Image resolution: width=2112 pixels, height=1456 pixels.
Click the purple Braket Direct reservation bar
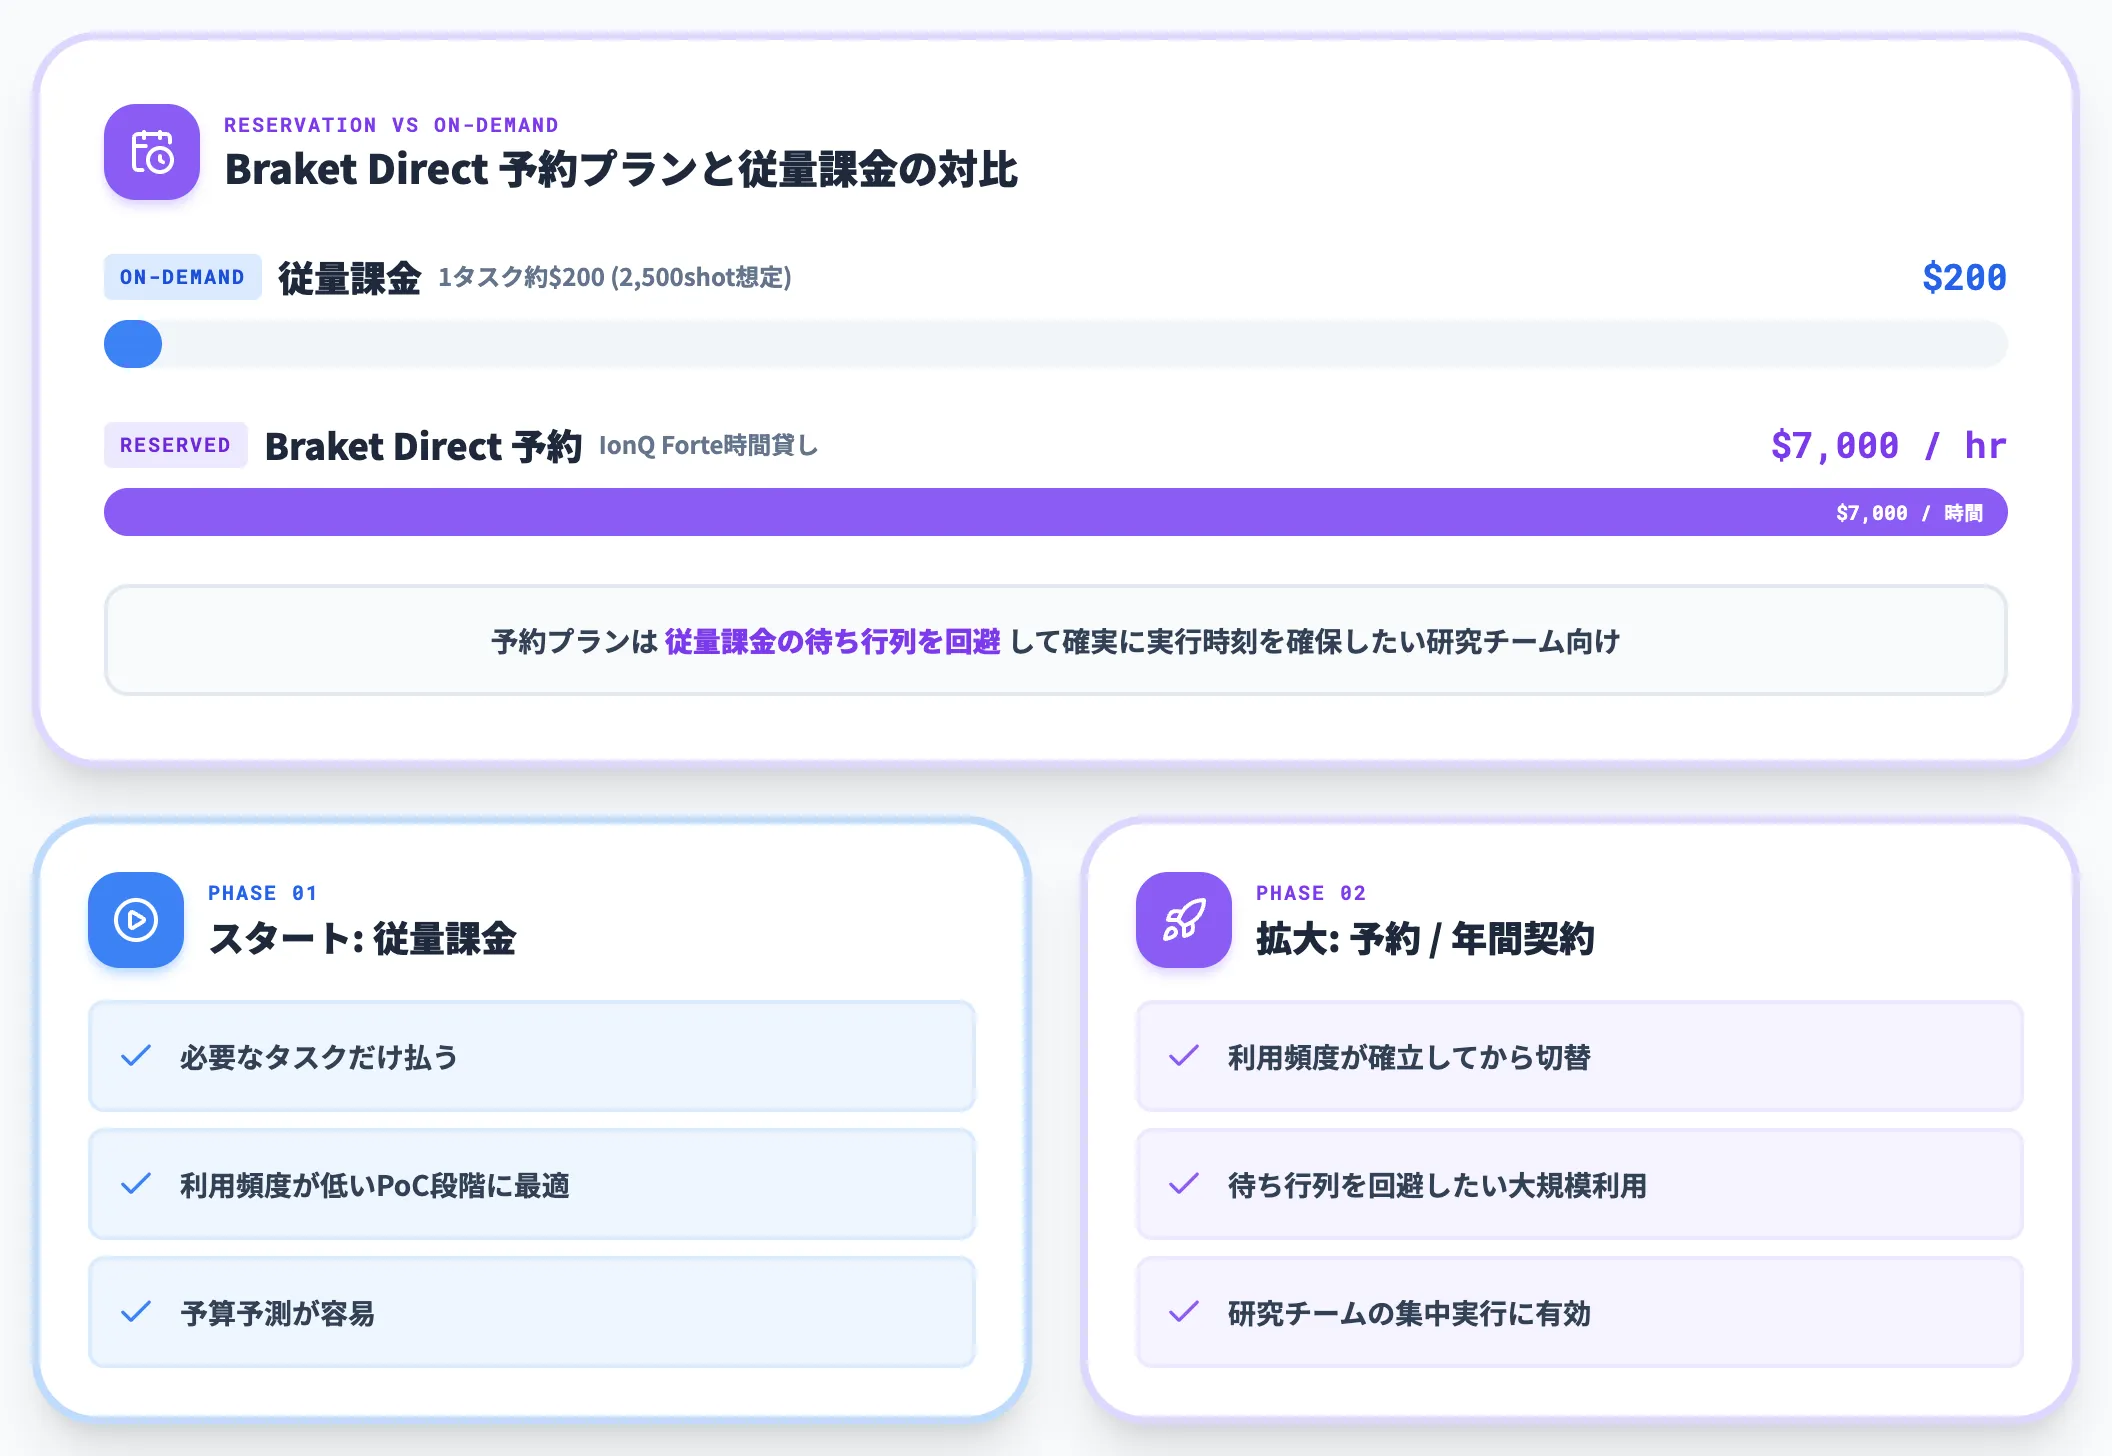pos(1056,512)
